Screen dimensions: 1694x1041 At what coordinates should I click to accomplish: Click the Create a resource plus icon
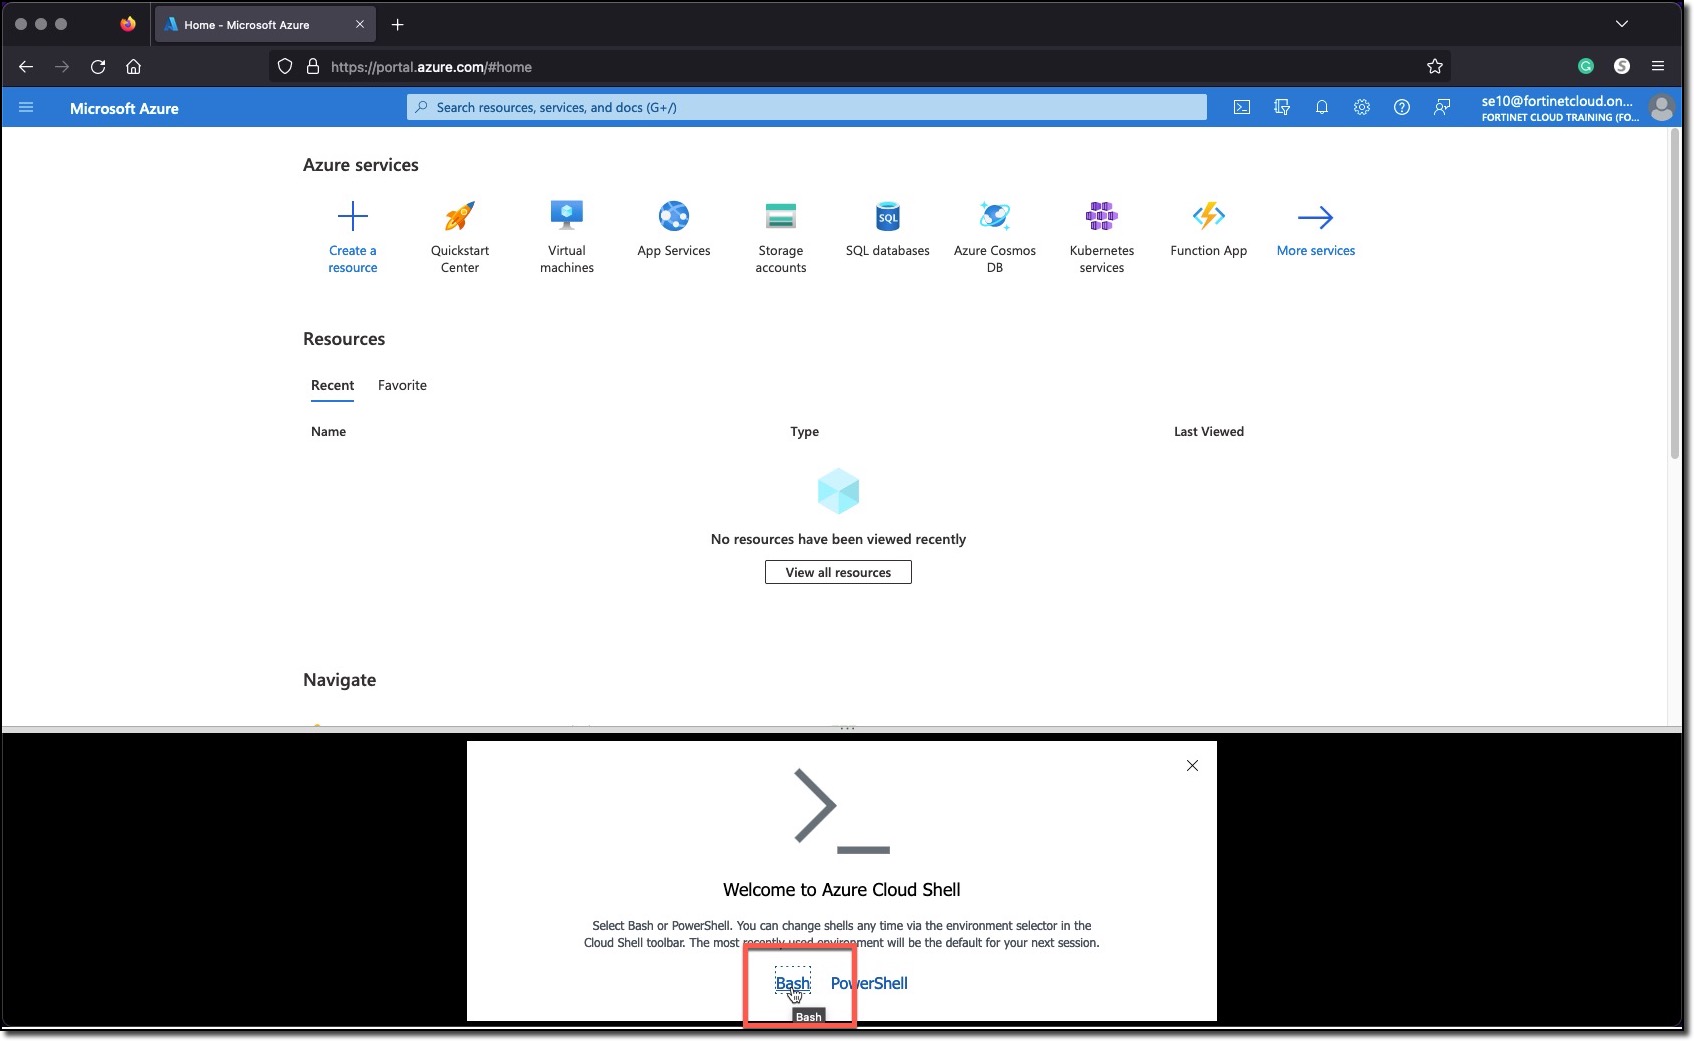coord(353,216)
